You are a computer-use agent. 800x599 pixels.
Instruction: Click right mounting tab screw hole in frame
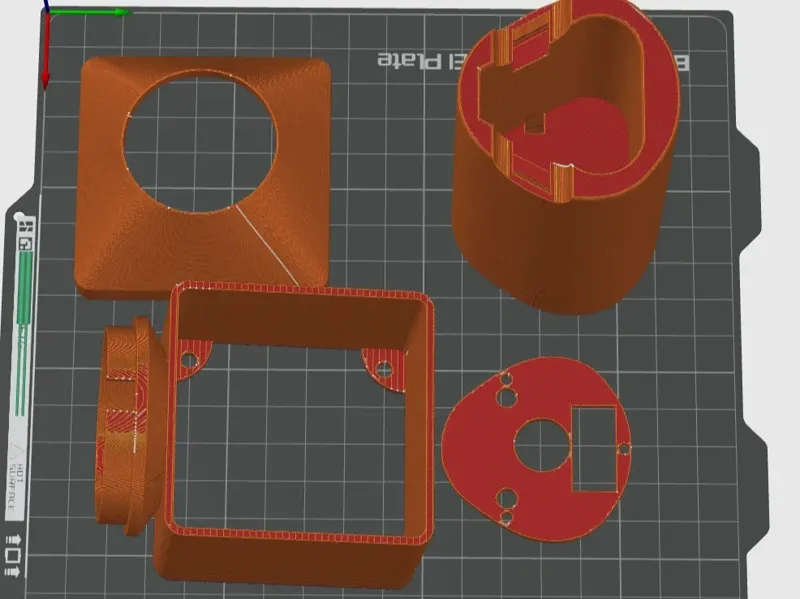[384, 369]
